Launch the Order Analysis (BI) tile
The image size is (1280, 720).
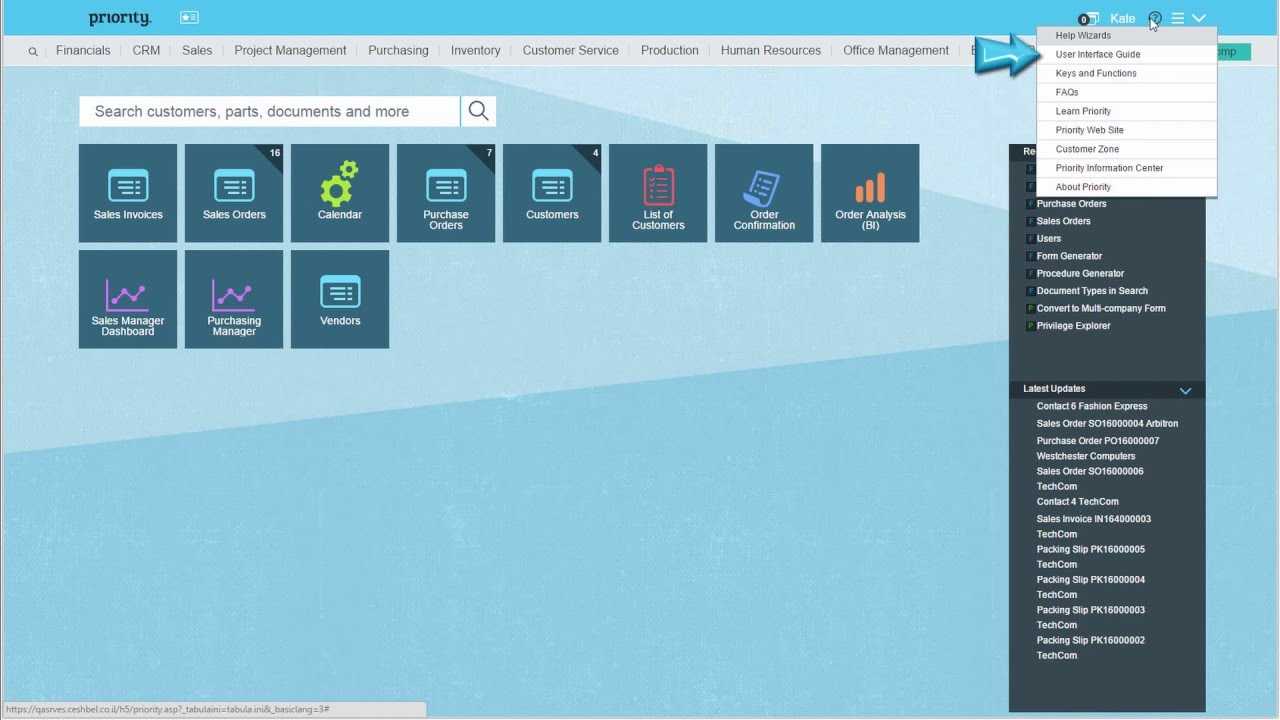click(x=870, y=193)
